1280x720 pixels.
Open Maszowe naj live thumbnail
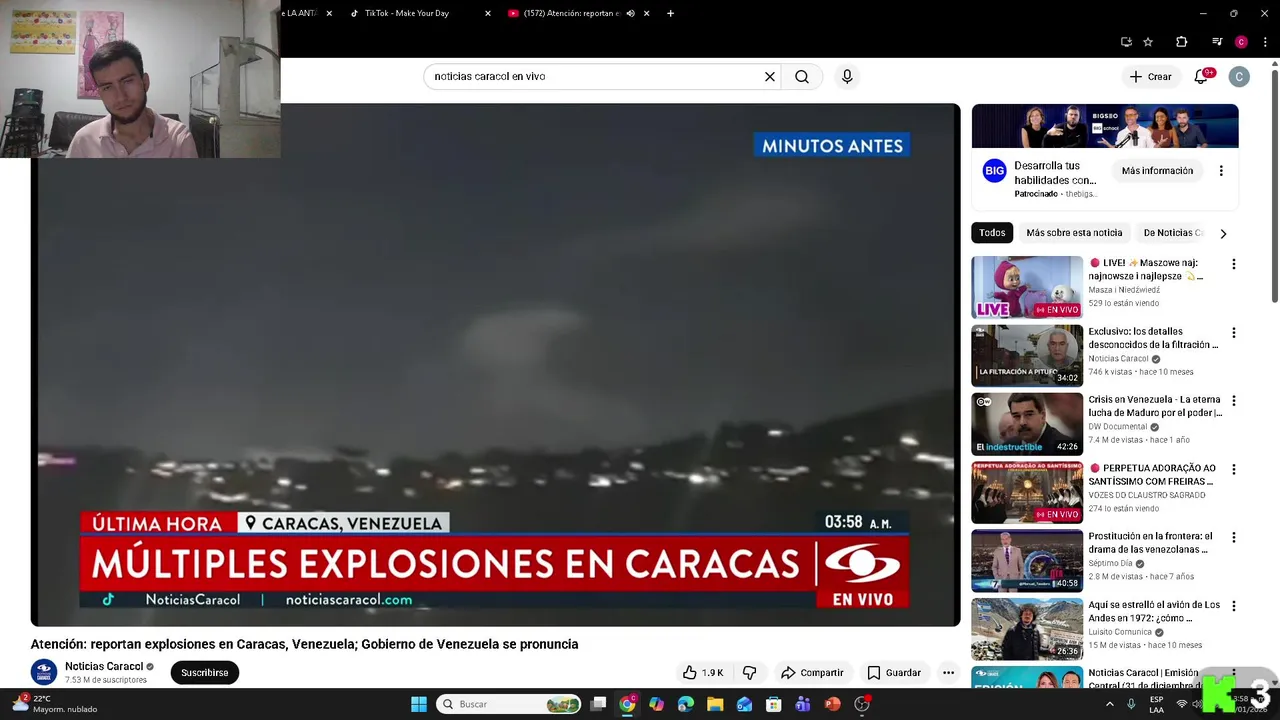[1027, 287]
